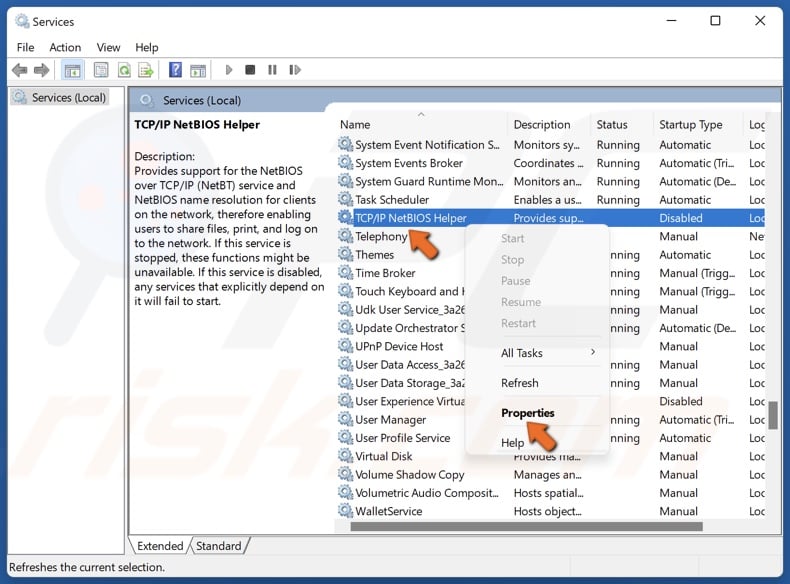Click the Export List toolbar icon
The height and width of the screenshot is (584, 790).
(146, 70)
